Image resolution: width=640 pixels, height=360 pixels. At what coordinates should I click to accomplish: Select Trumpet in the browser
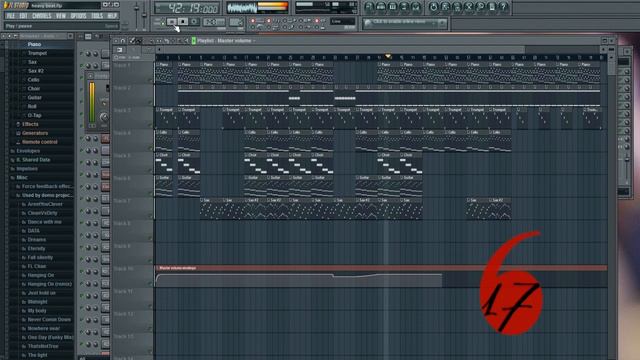(37, 53)
